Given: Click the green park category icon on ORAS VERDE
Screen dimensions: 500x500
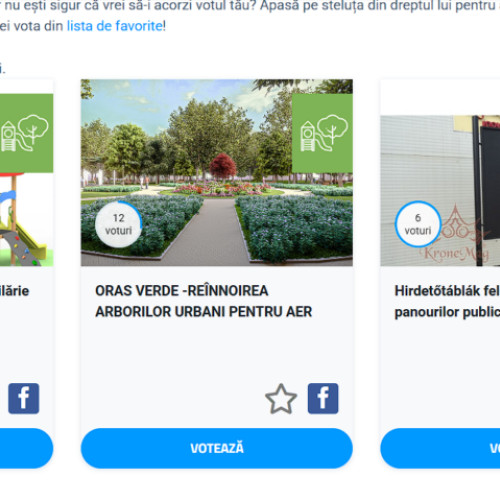Looking at the screenshot, I should click(322, 133).
